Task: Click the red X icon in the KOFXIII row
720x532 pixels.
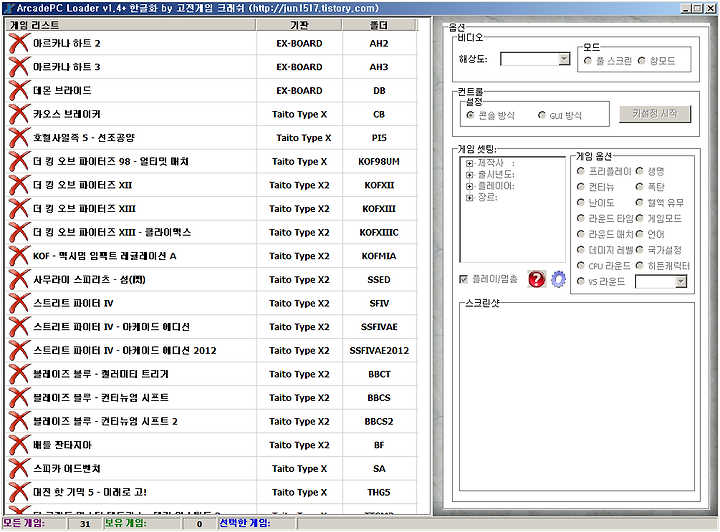Action: click(x=19, y=209)
